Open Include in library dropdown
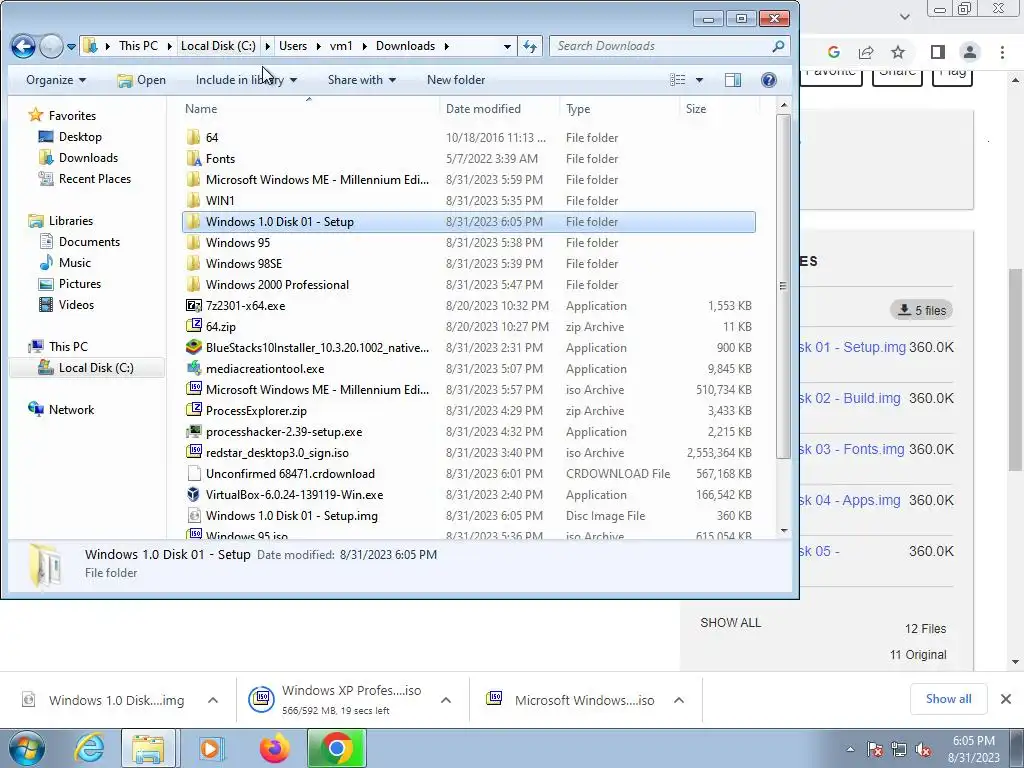Viewport: 1024px width, 768px height. coord(246,80)
